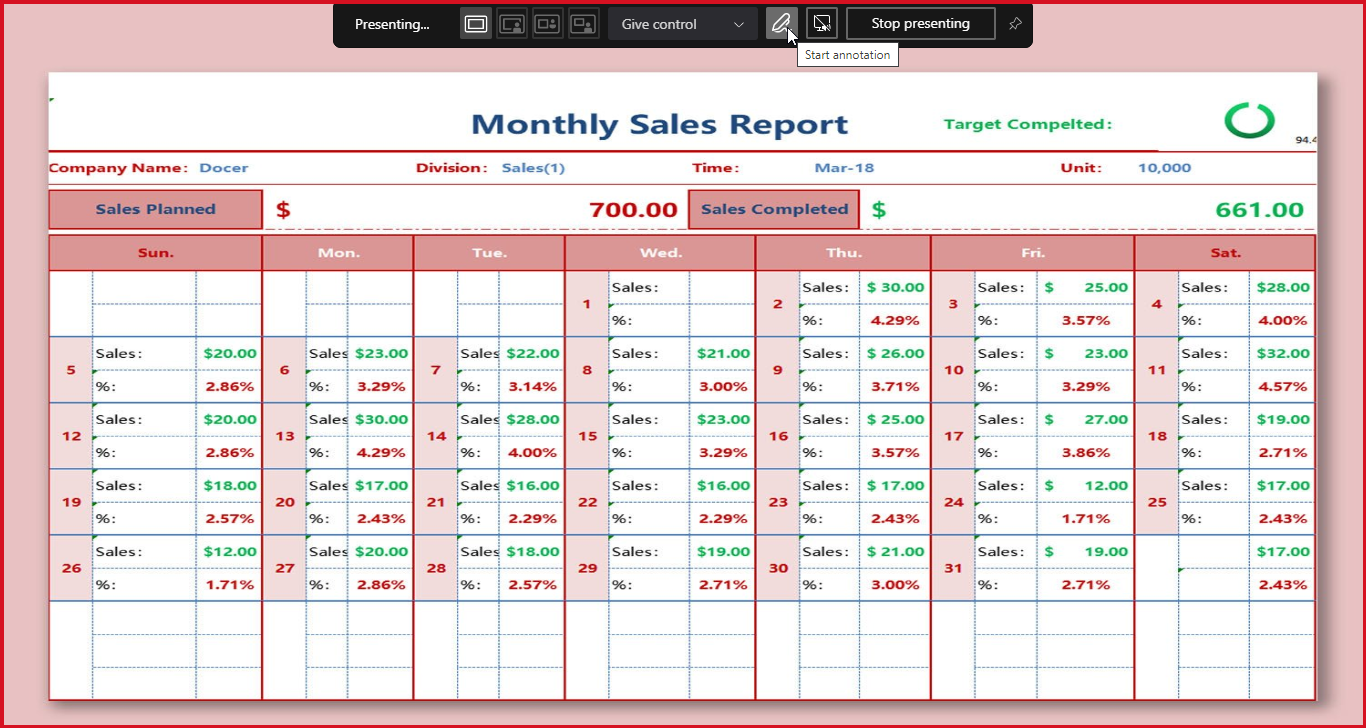This screenshot has width=1366, height=728.
Task: Switch to Standout presenter mode
Action: click(512, 24)
